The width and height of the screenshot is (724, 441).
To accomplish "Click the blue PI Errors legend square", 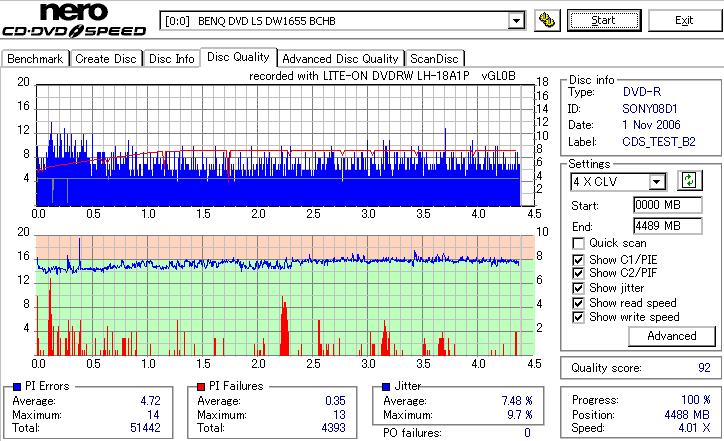I will [17, 387].
